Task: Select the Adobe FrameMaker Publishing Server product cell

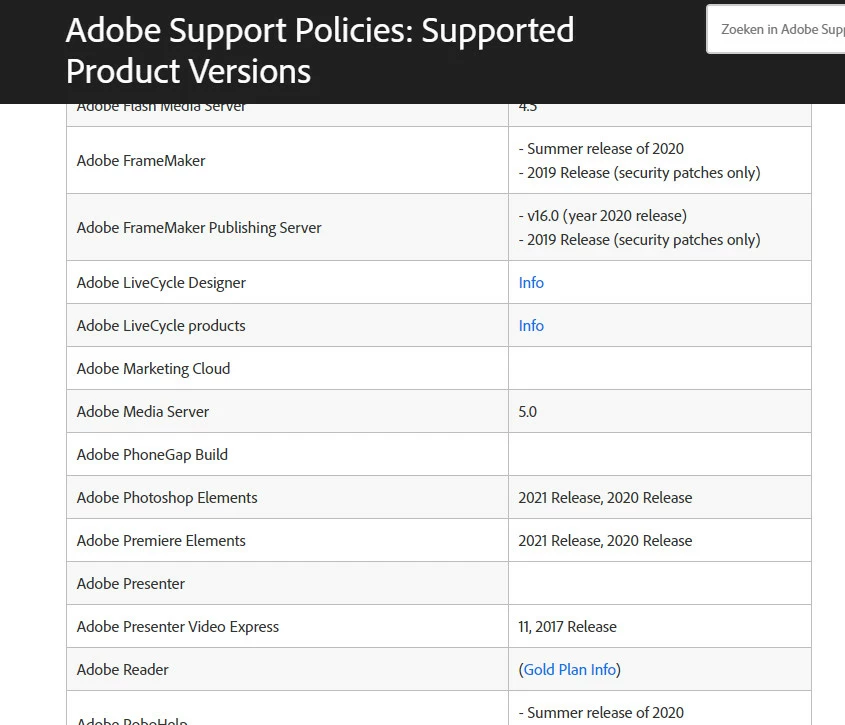Action: coord(199,228)
